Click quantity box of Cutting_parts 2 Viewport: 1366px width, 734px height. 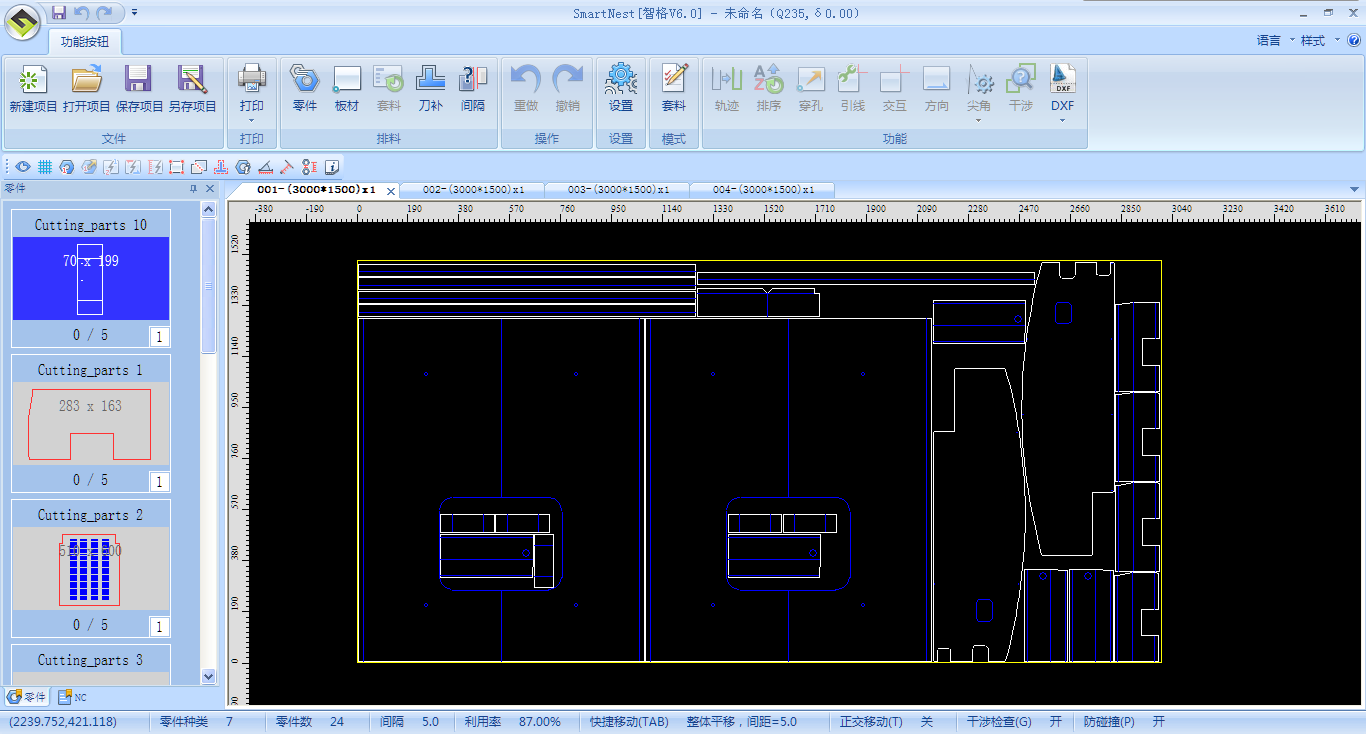pyautogui.click(x=159, y=627)
